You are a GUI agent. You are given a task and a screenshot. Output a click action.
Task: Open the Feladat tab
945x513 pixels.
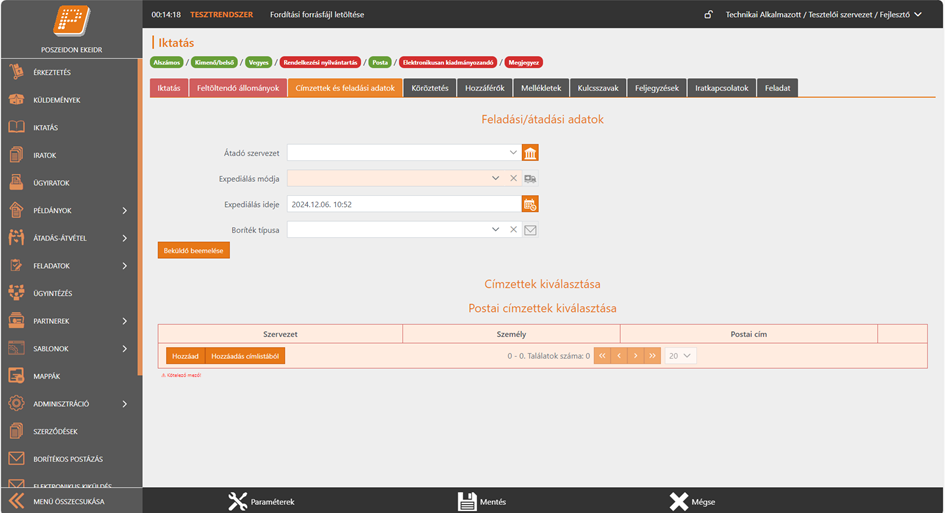pos(777,88)
